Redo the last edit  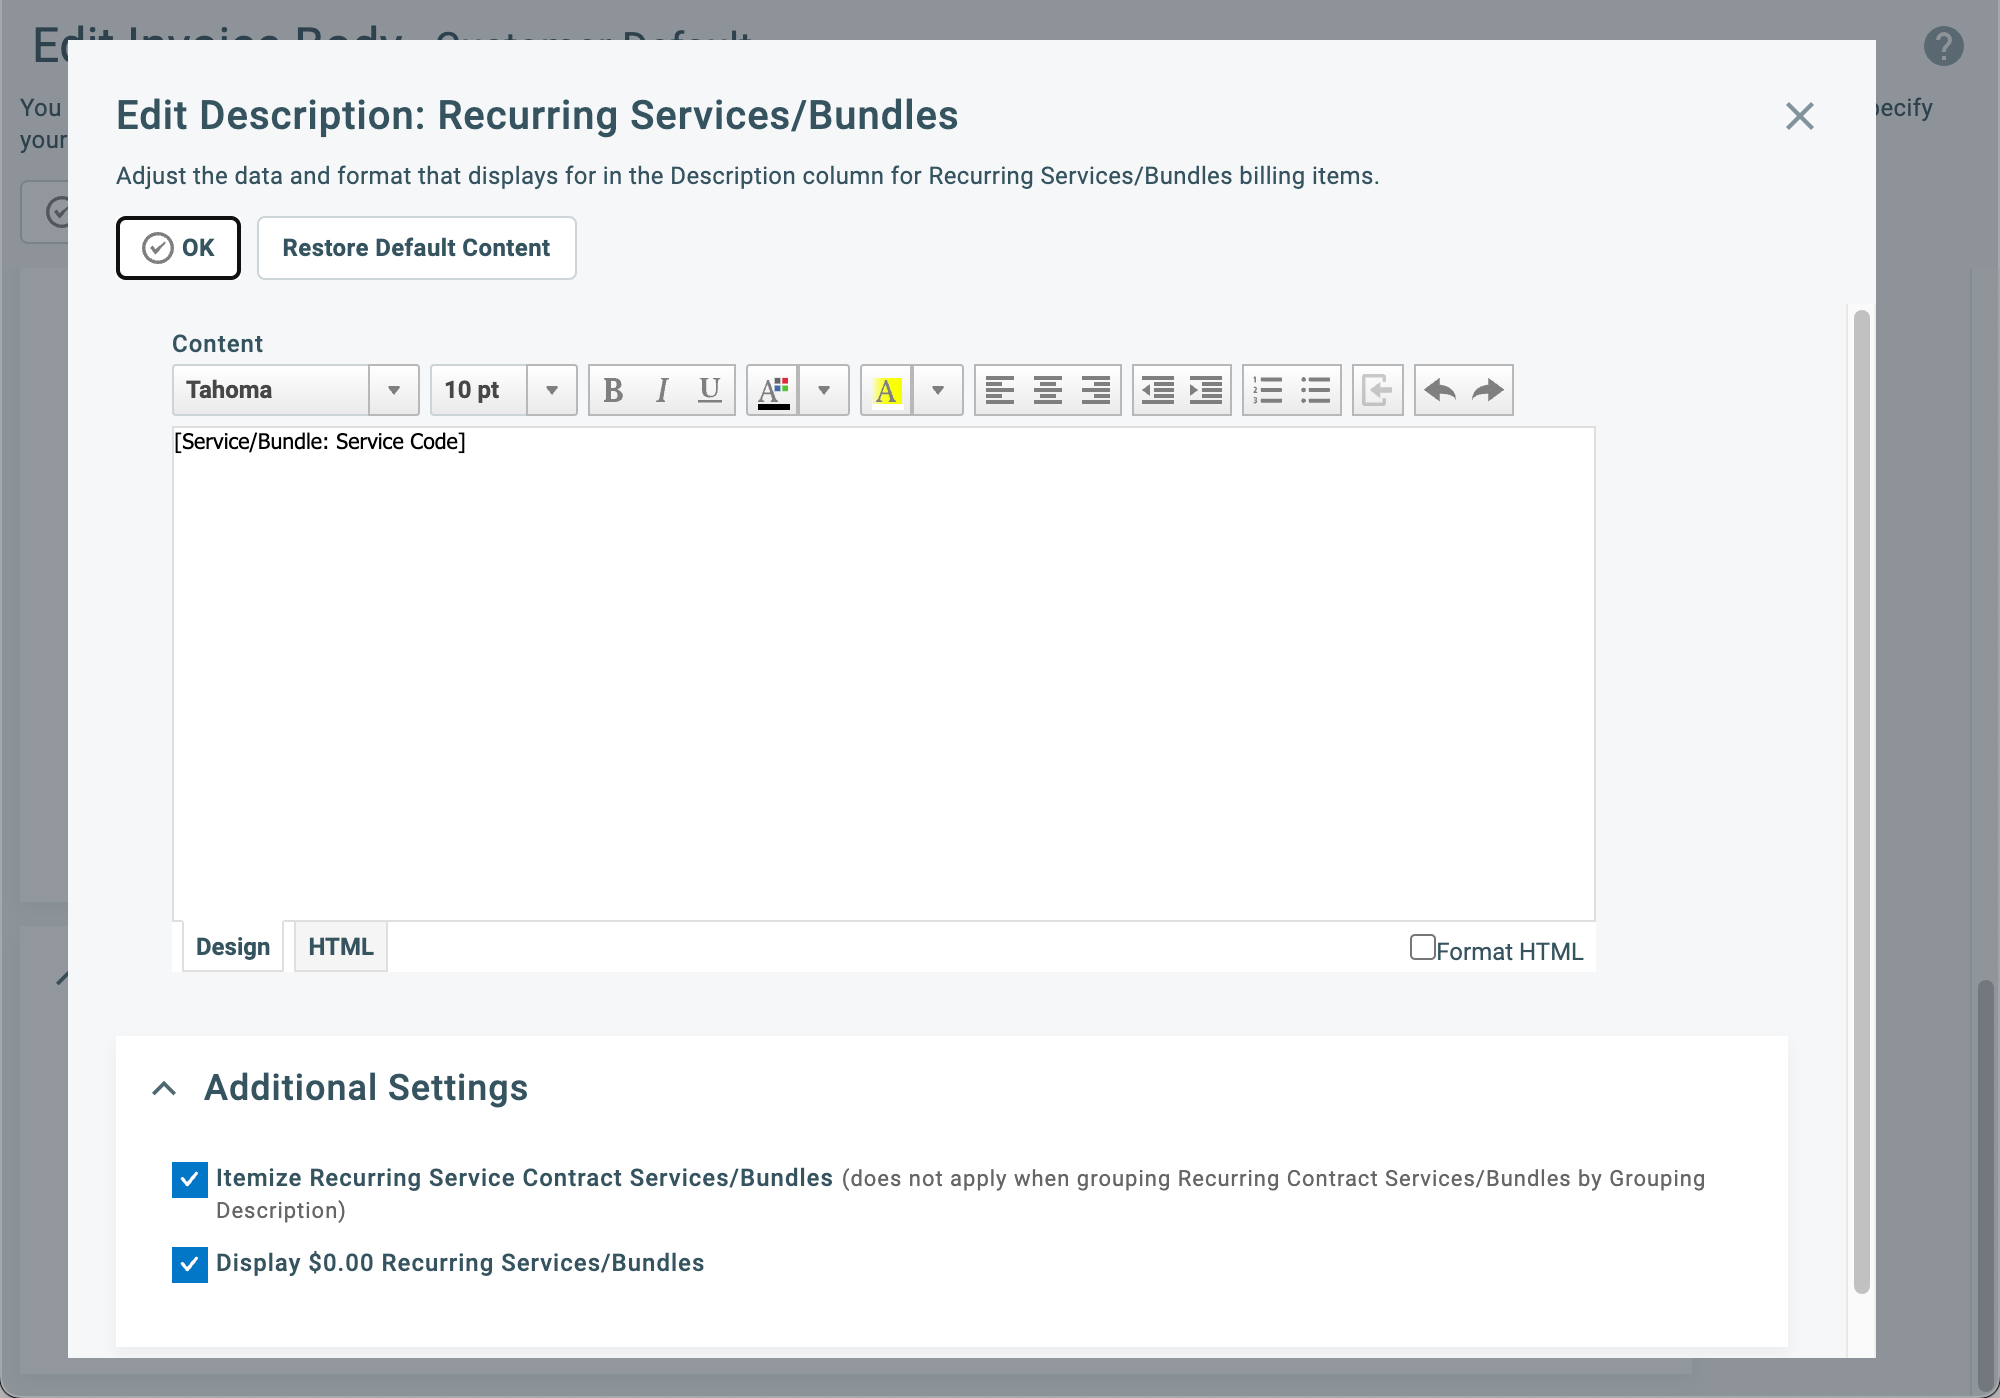click(1488, 390)
